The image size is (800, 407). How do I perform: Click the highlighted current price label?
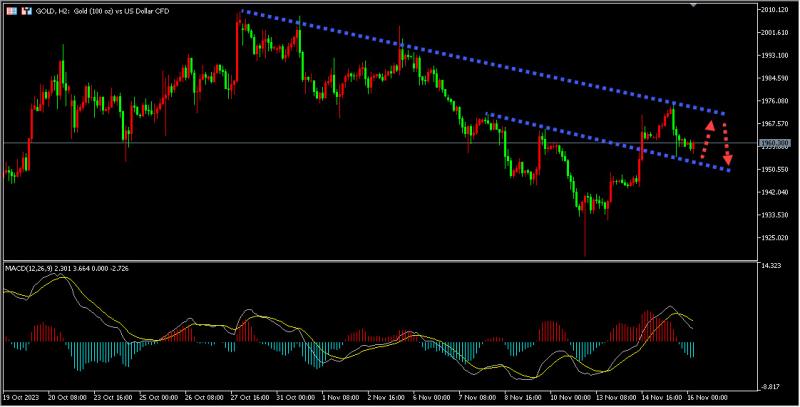775,143
